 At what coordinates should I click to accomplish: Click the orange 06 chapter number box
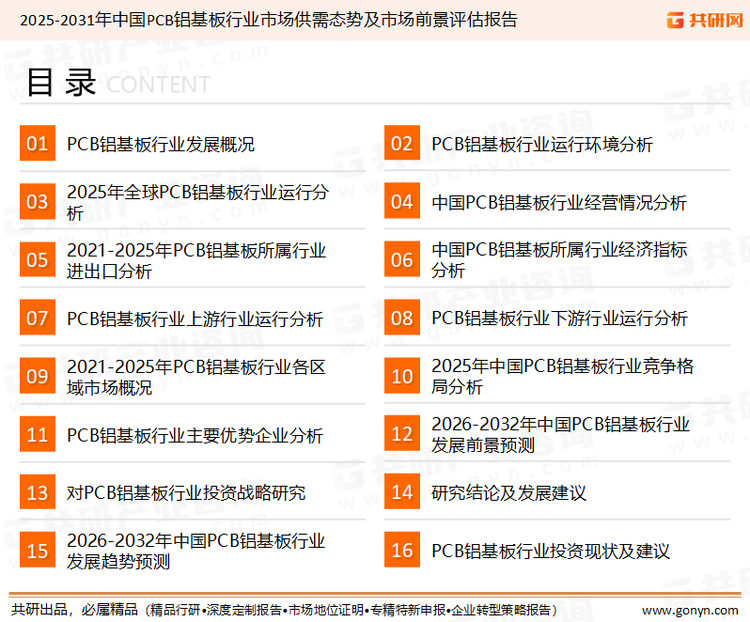(402, 259)
